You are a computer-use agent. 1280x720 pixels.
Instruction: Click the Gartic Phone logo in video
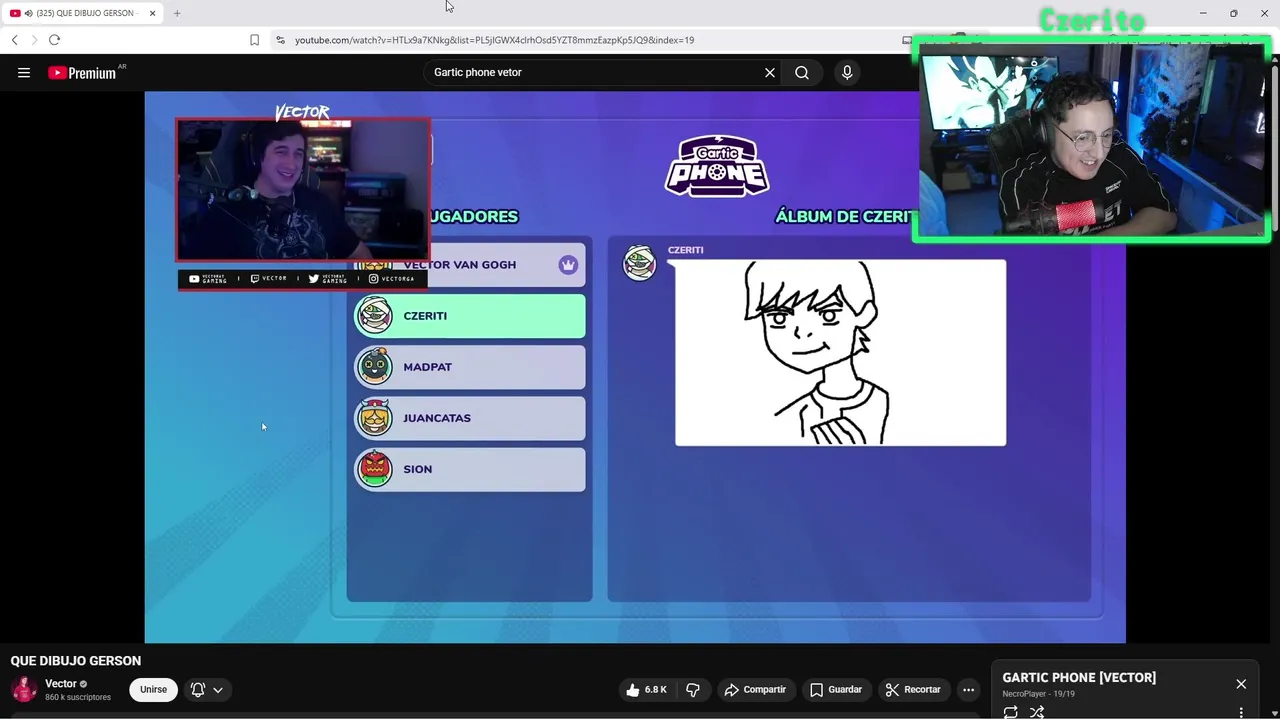point(717,165)
